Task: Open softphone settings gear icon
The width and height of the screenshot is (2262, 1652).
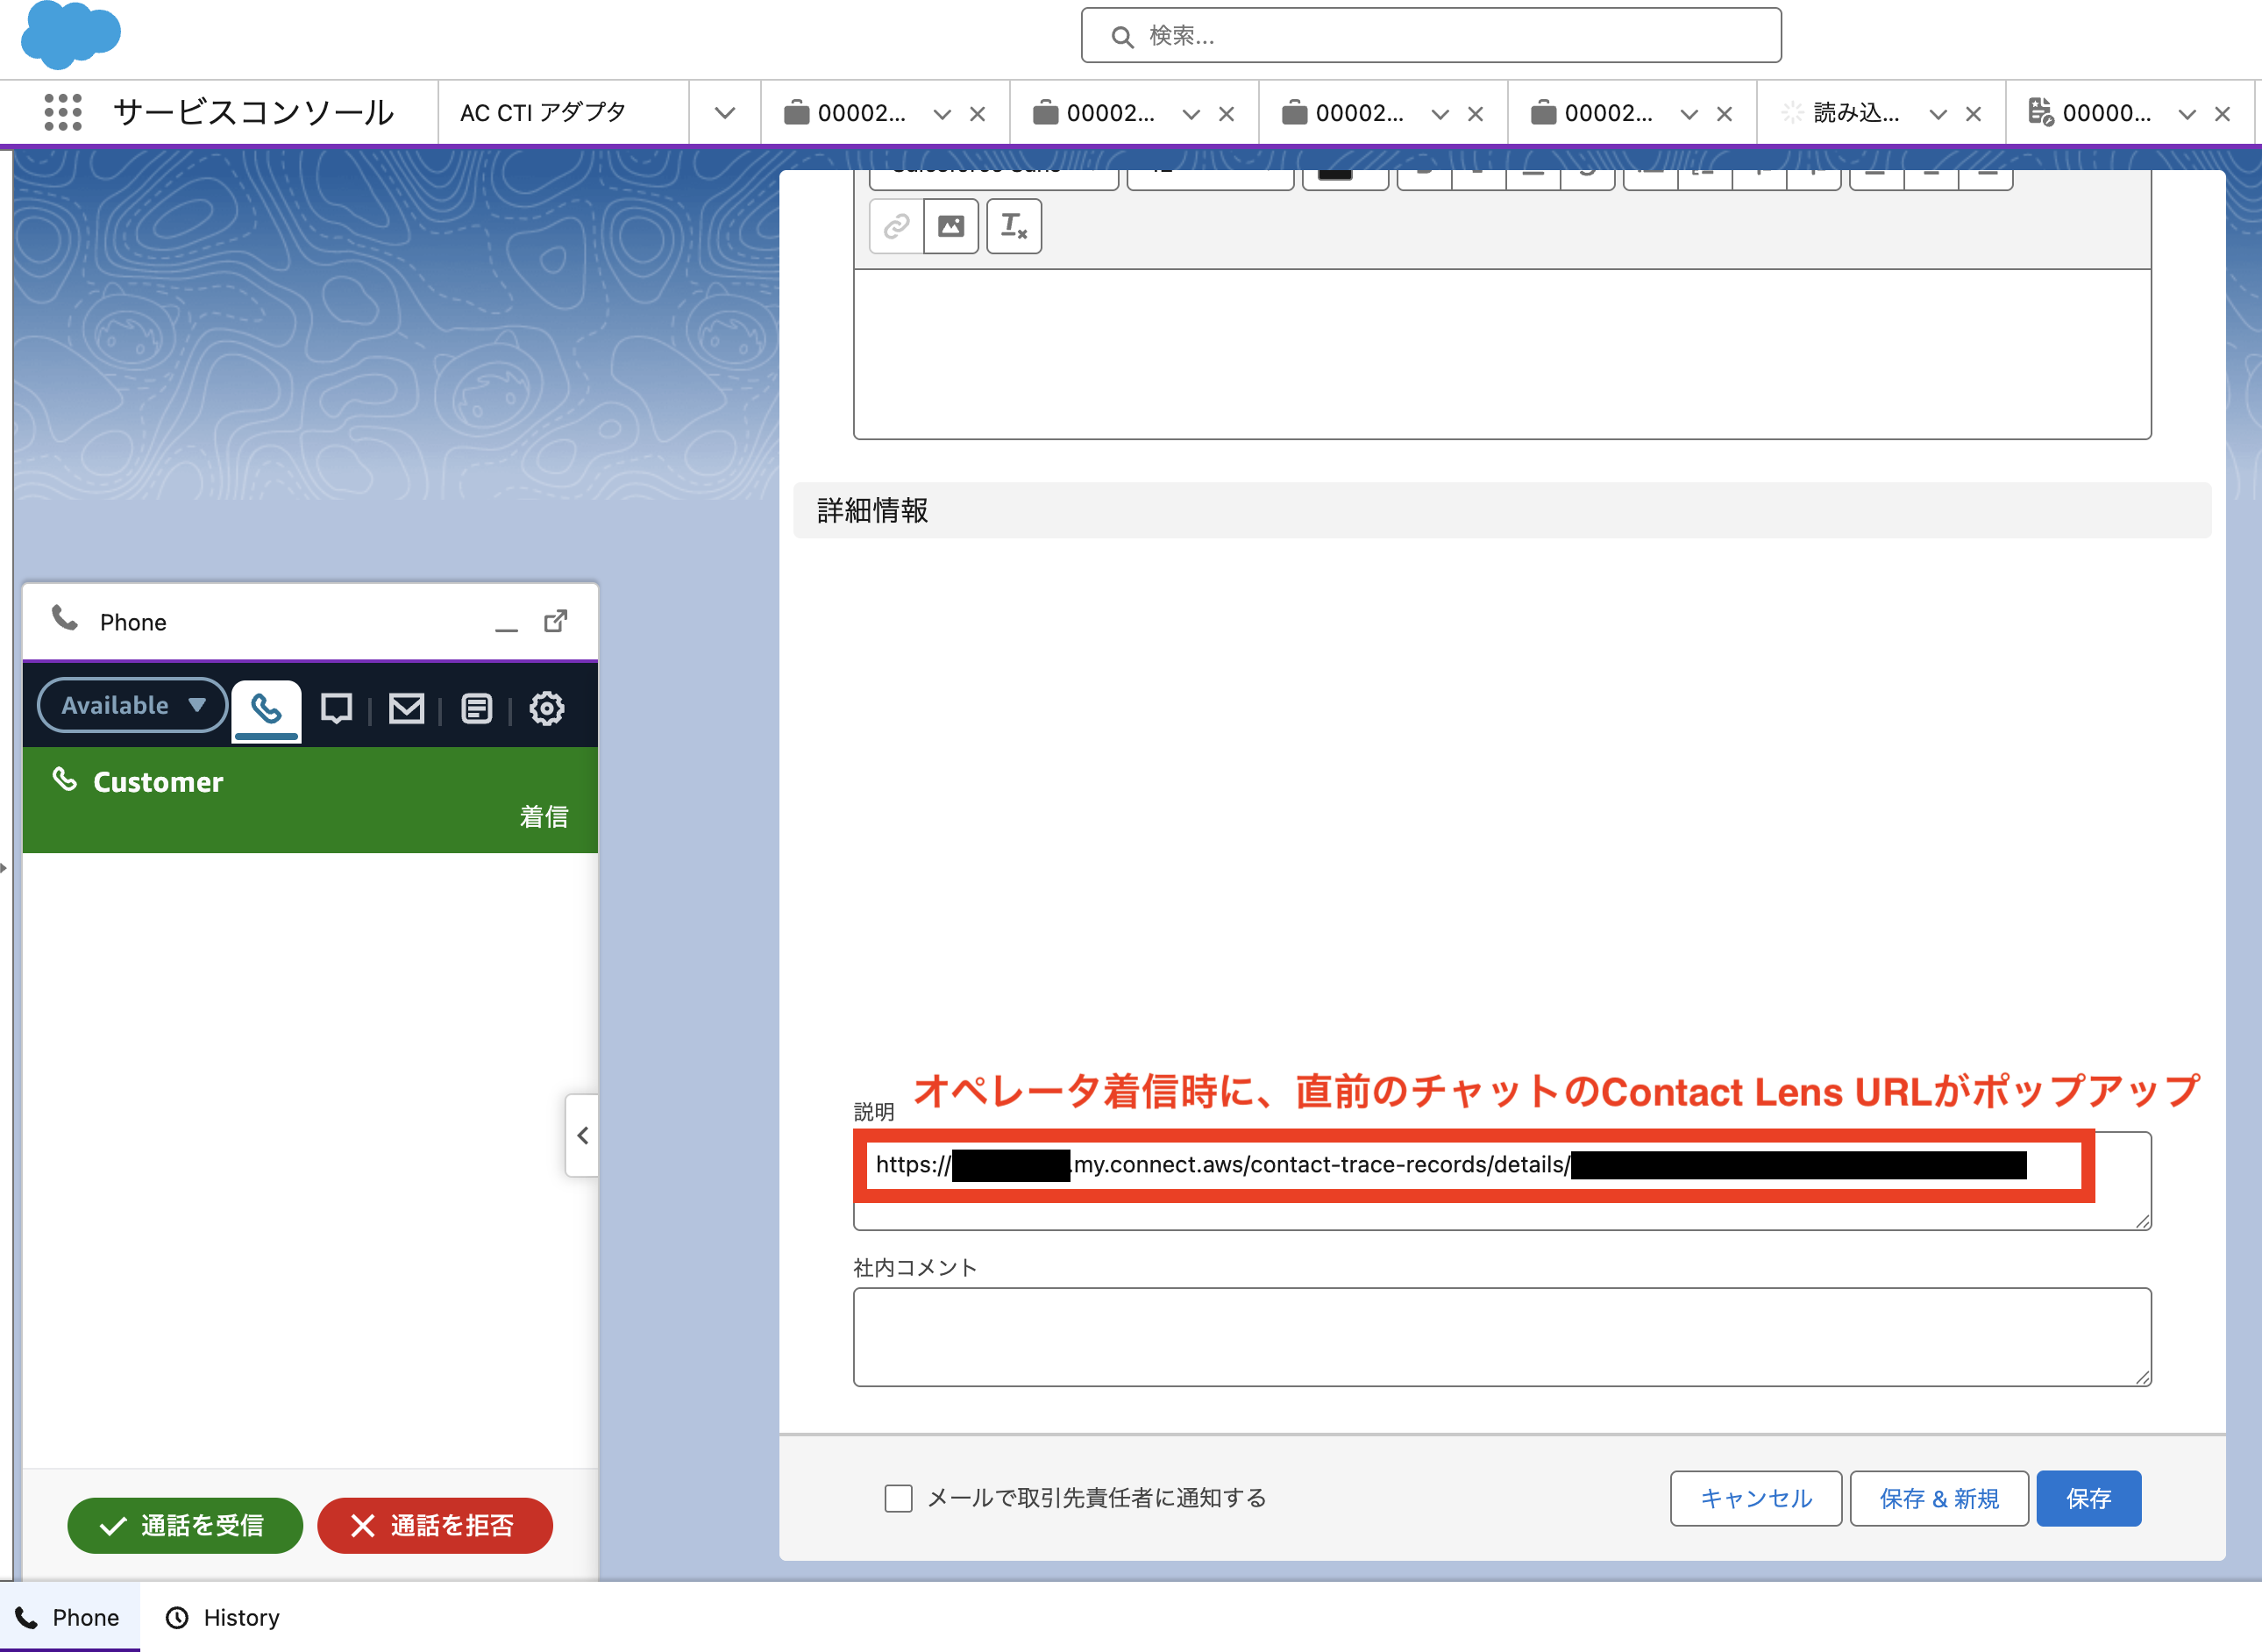Action: pos(546,708)
